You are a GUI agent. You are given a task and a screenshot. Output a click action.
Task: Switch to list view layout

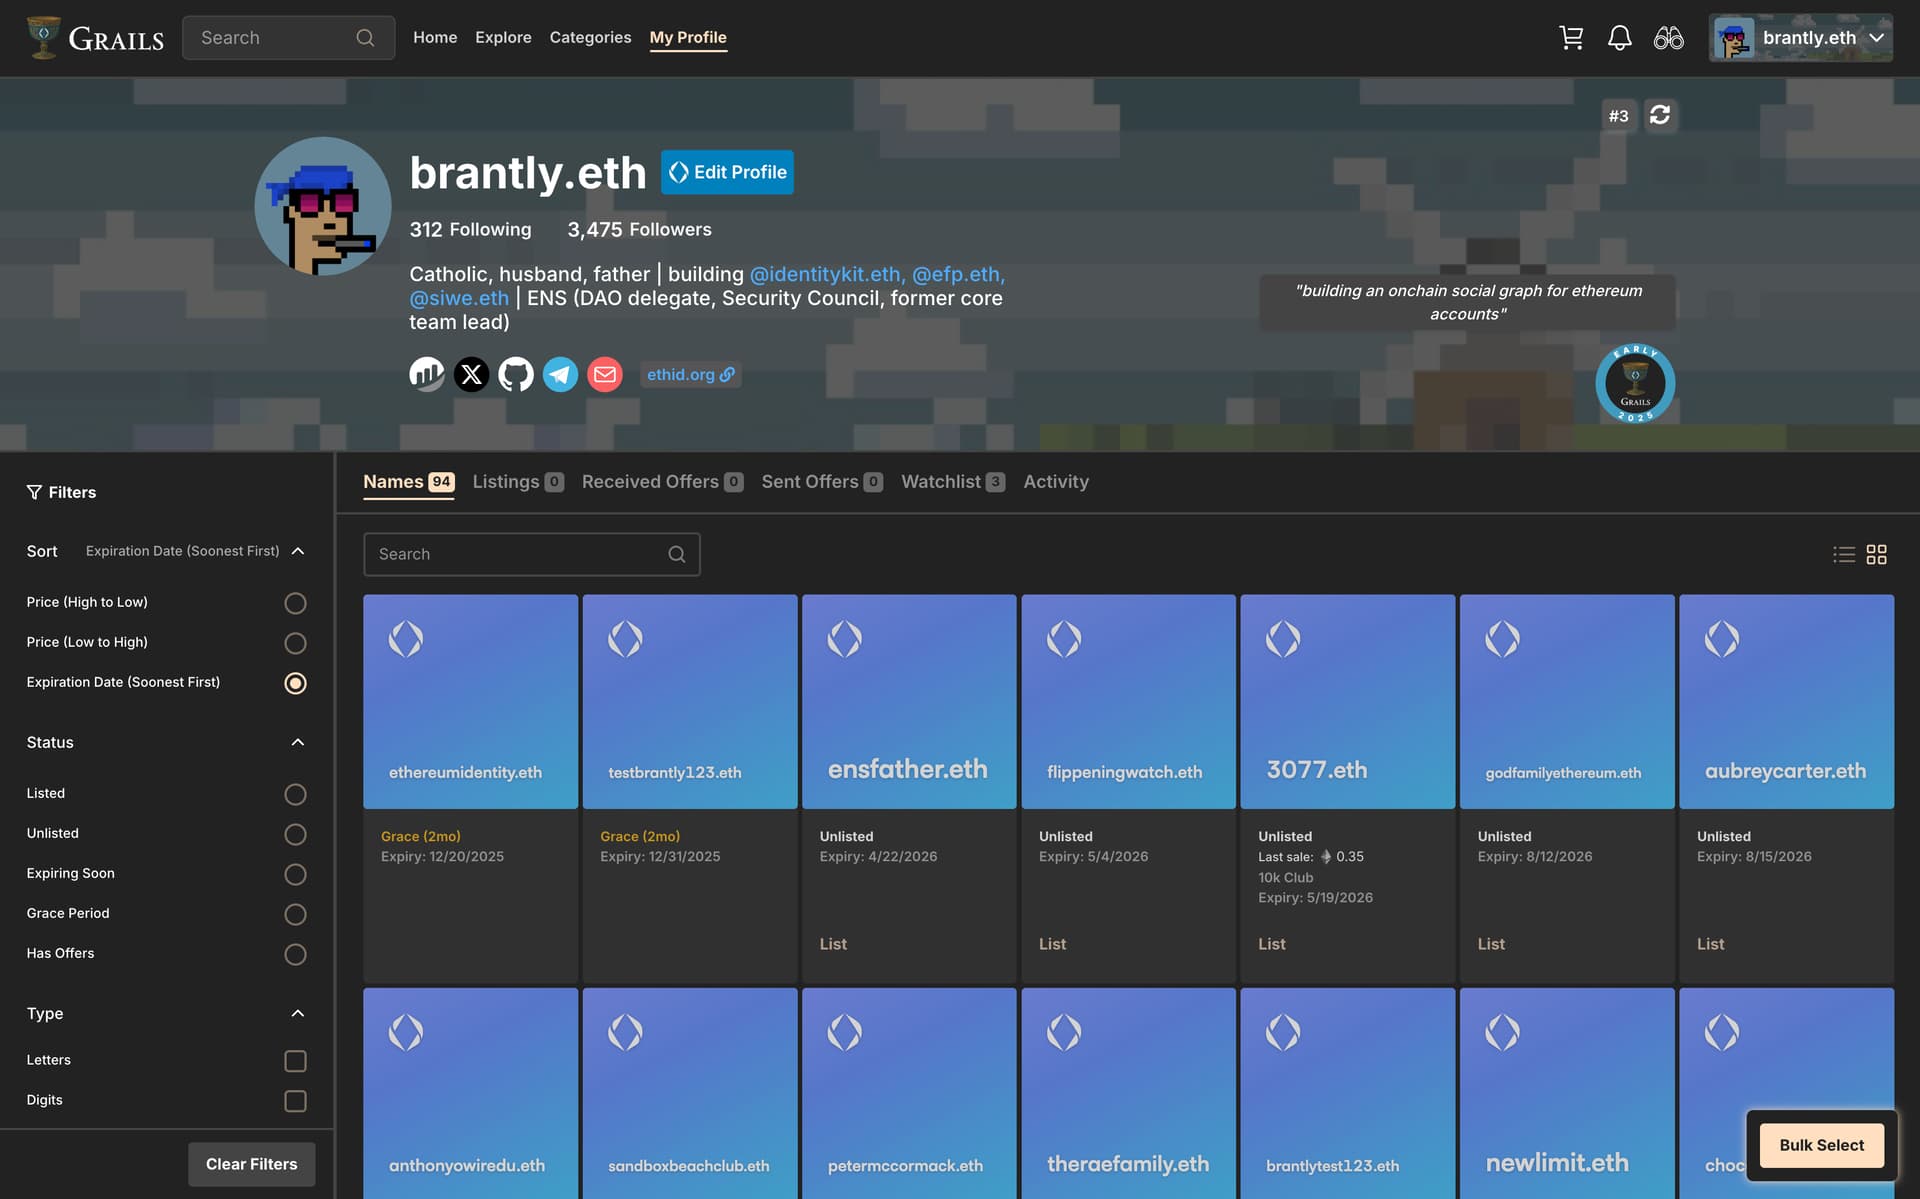point(1843,554)
